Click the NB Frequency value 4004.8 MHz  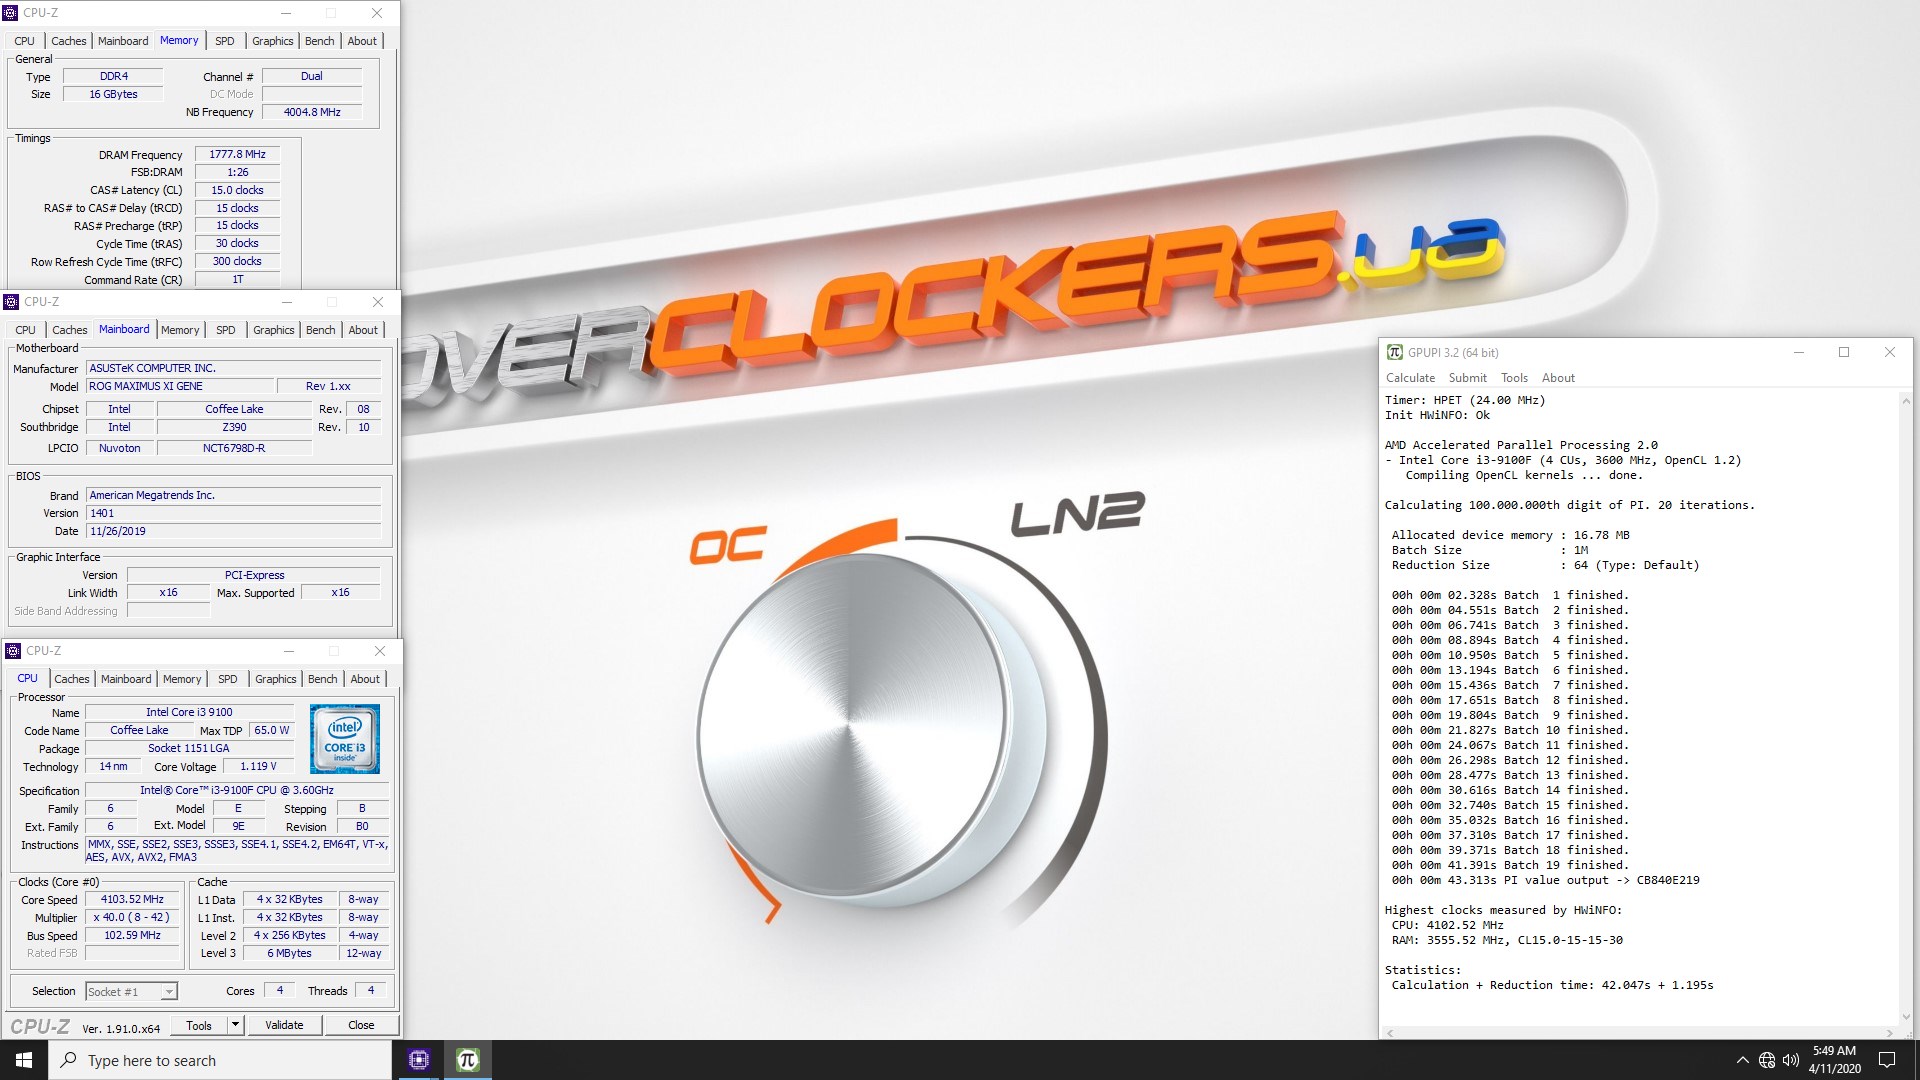pos(312,112)
